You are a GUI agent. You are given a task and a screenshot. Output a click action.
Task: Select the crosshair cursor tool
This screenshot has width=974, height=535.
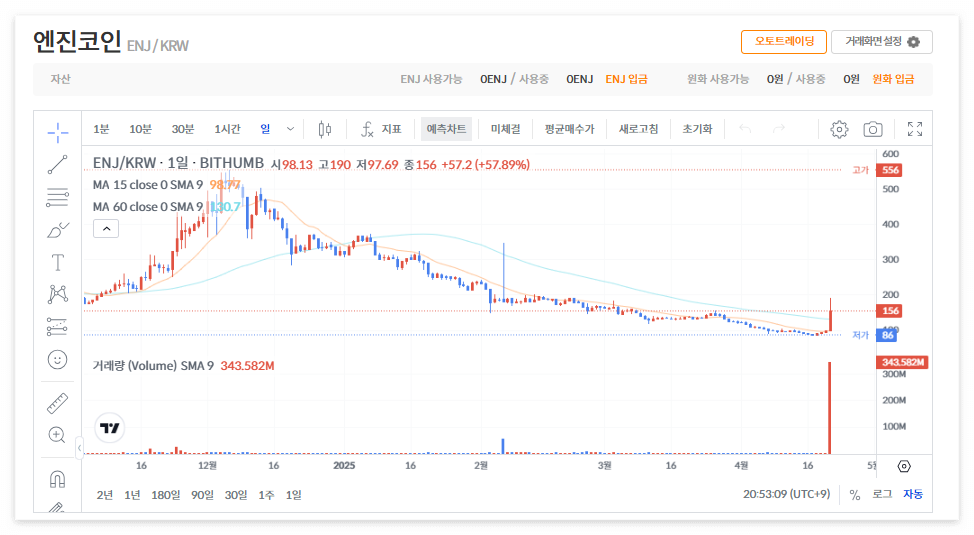58,132
